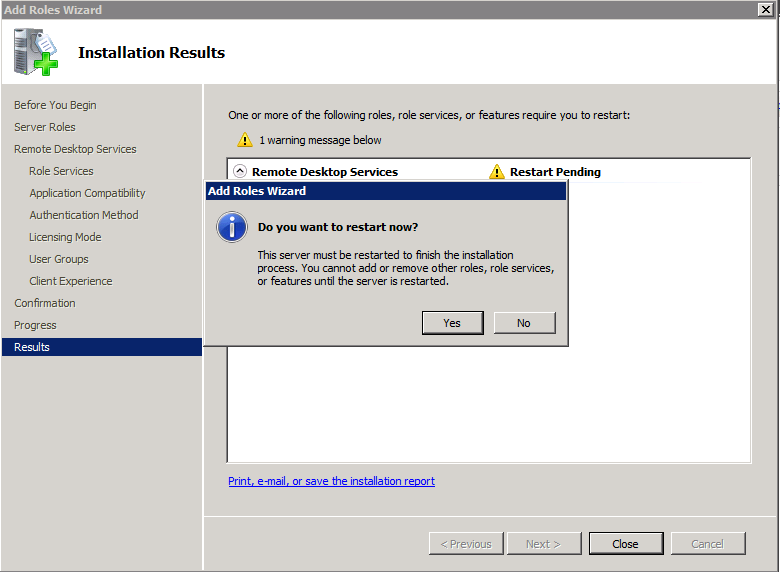Click the warning icon beside '1 warning message below'
Image resolution: width=780 pixels, height=572 pixels.
245,140
